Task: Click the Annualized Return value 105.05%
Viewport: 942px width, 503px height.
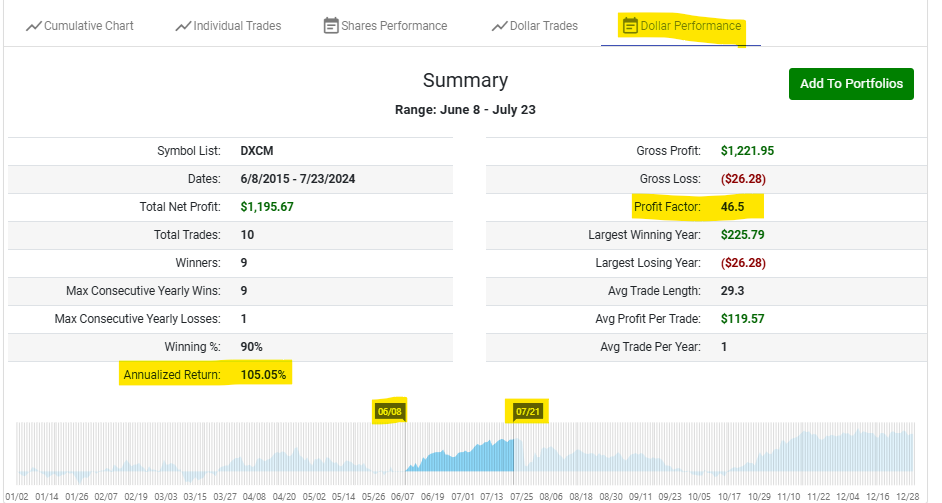Action: [x=265, y=375]
